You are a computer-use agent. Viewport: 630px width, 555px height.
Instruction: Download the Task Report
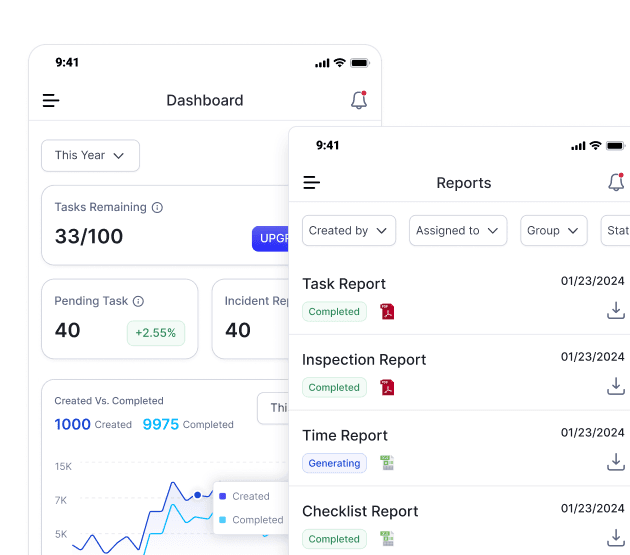[616, 310]
